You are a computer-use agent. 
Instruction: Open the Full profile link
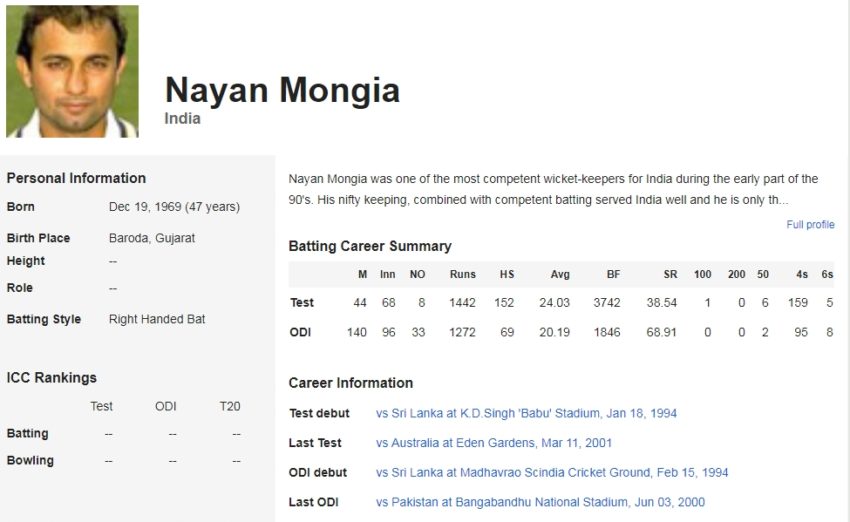810,224
